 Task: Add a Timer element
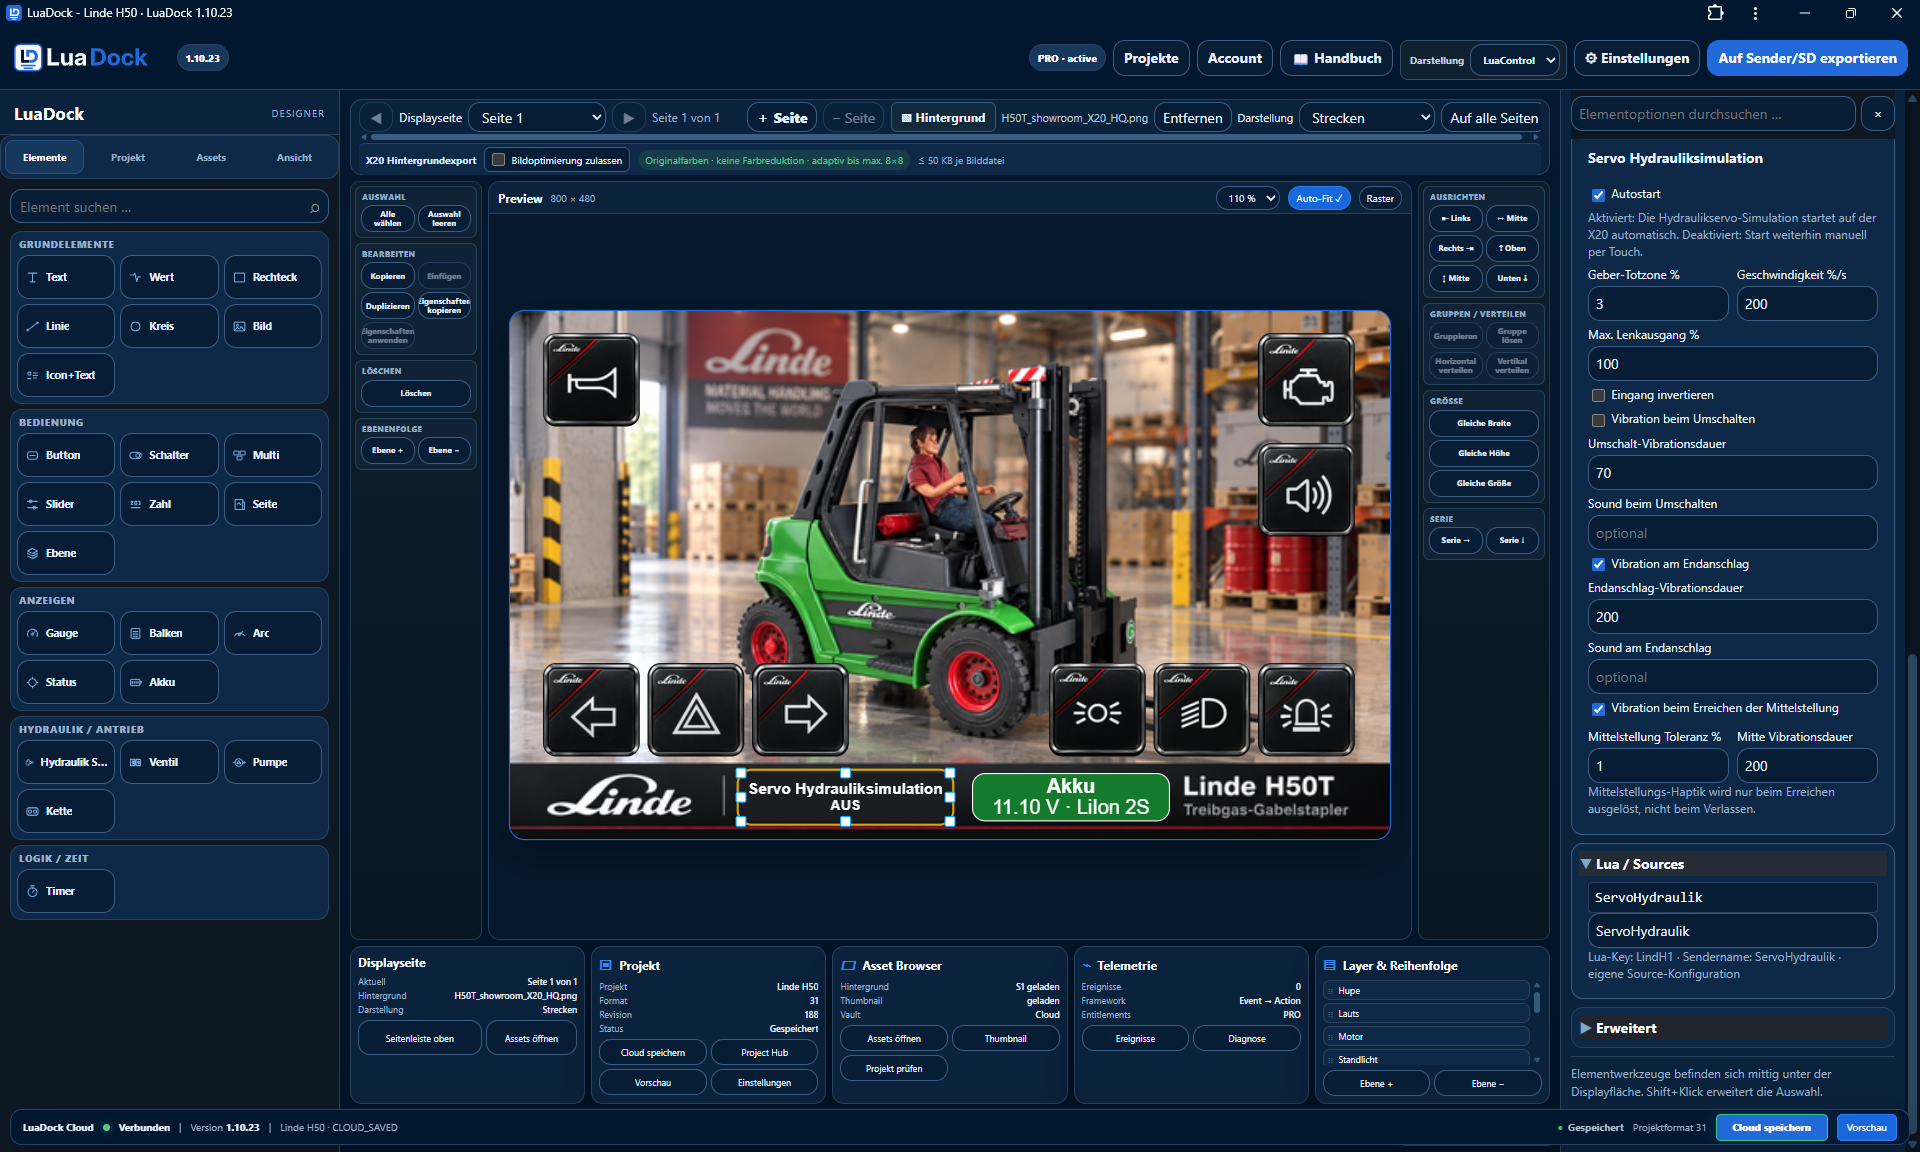tap(66, 891)
